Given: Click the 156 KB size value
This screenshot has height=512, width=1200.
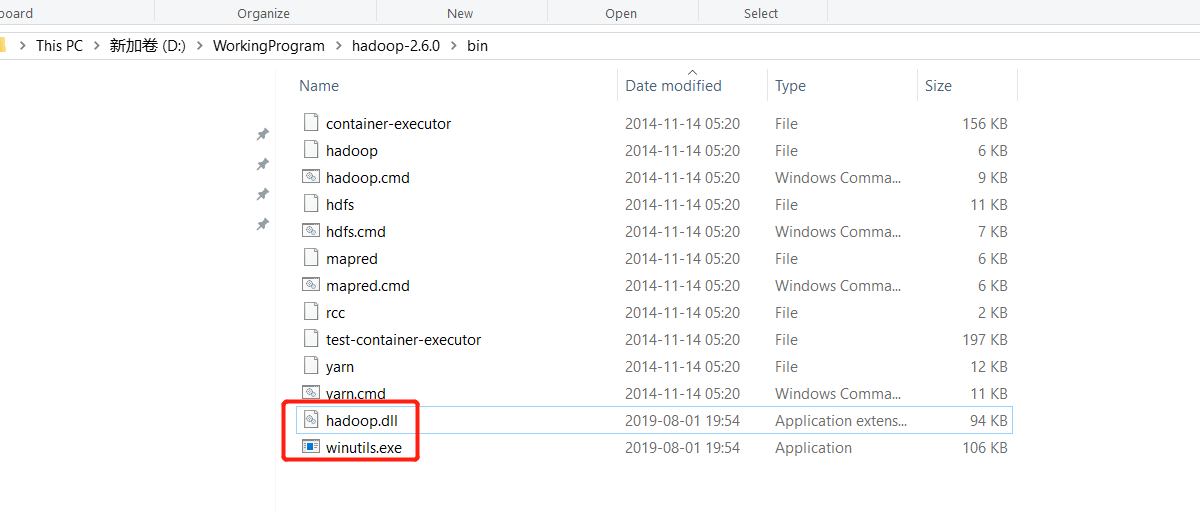Looking at the screenshot, I should coord(985,124).
